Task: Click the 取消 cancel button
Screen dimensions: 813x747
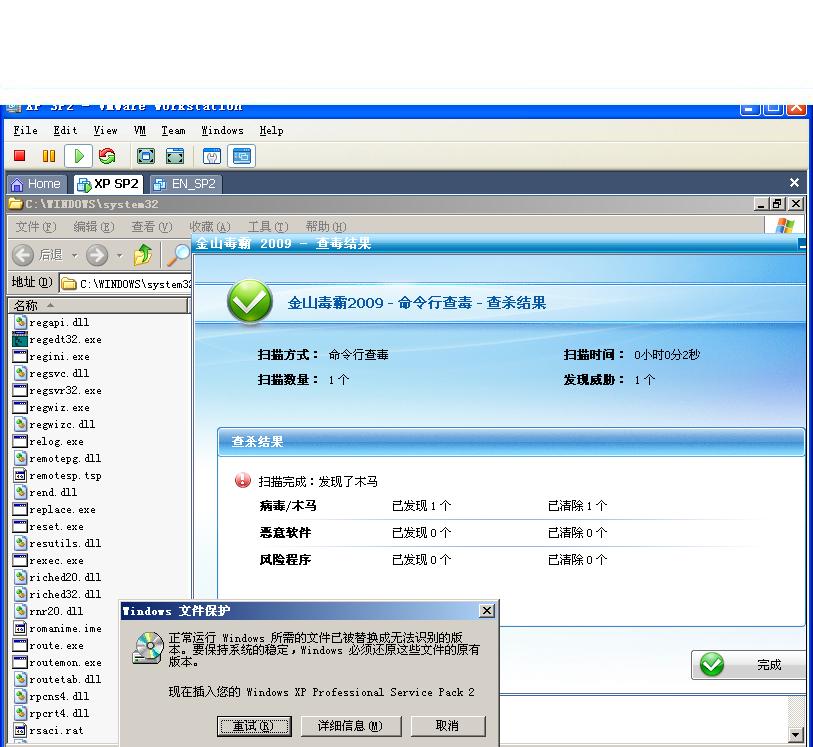Action: click(448, 726)
